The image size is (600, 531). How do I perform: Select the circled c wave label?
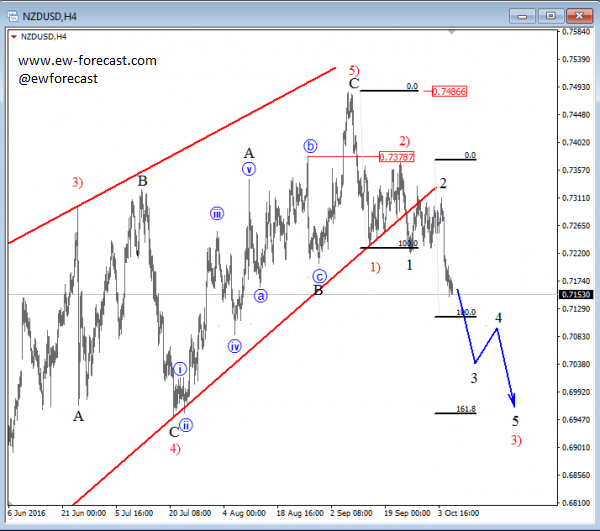pyautogui.click(x=319, y=276)
